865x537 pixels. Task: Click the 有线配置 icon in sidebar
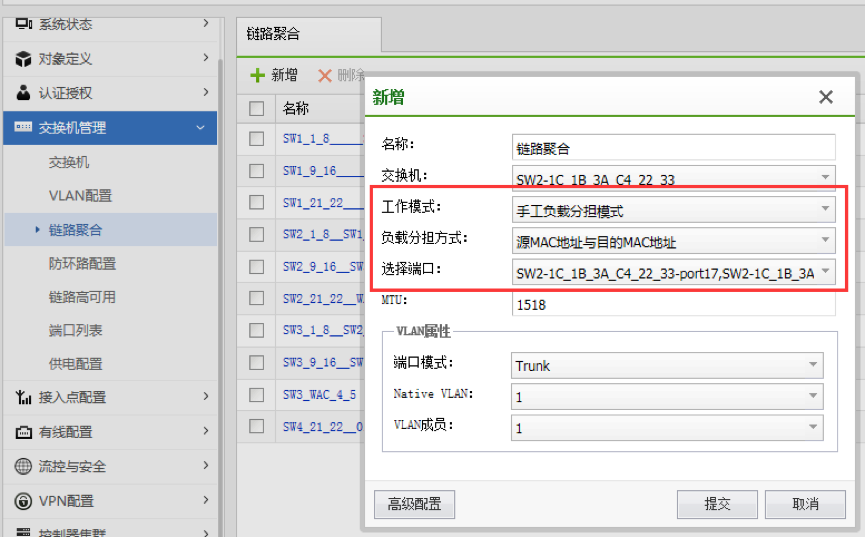click(x=23, y=432)
